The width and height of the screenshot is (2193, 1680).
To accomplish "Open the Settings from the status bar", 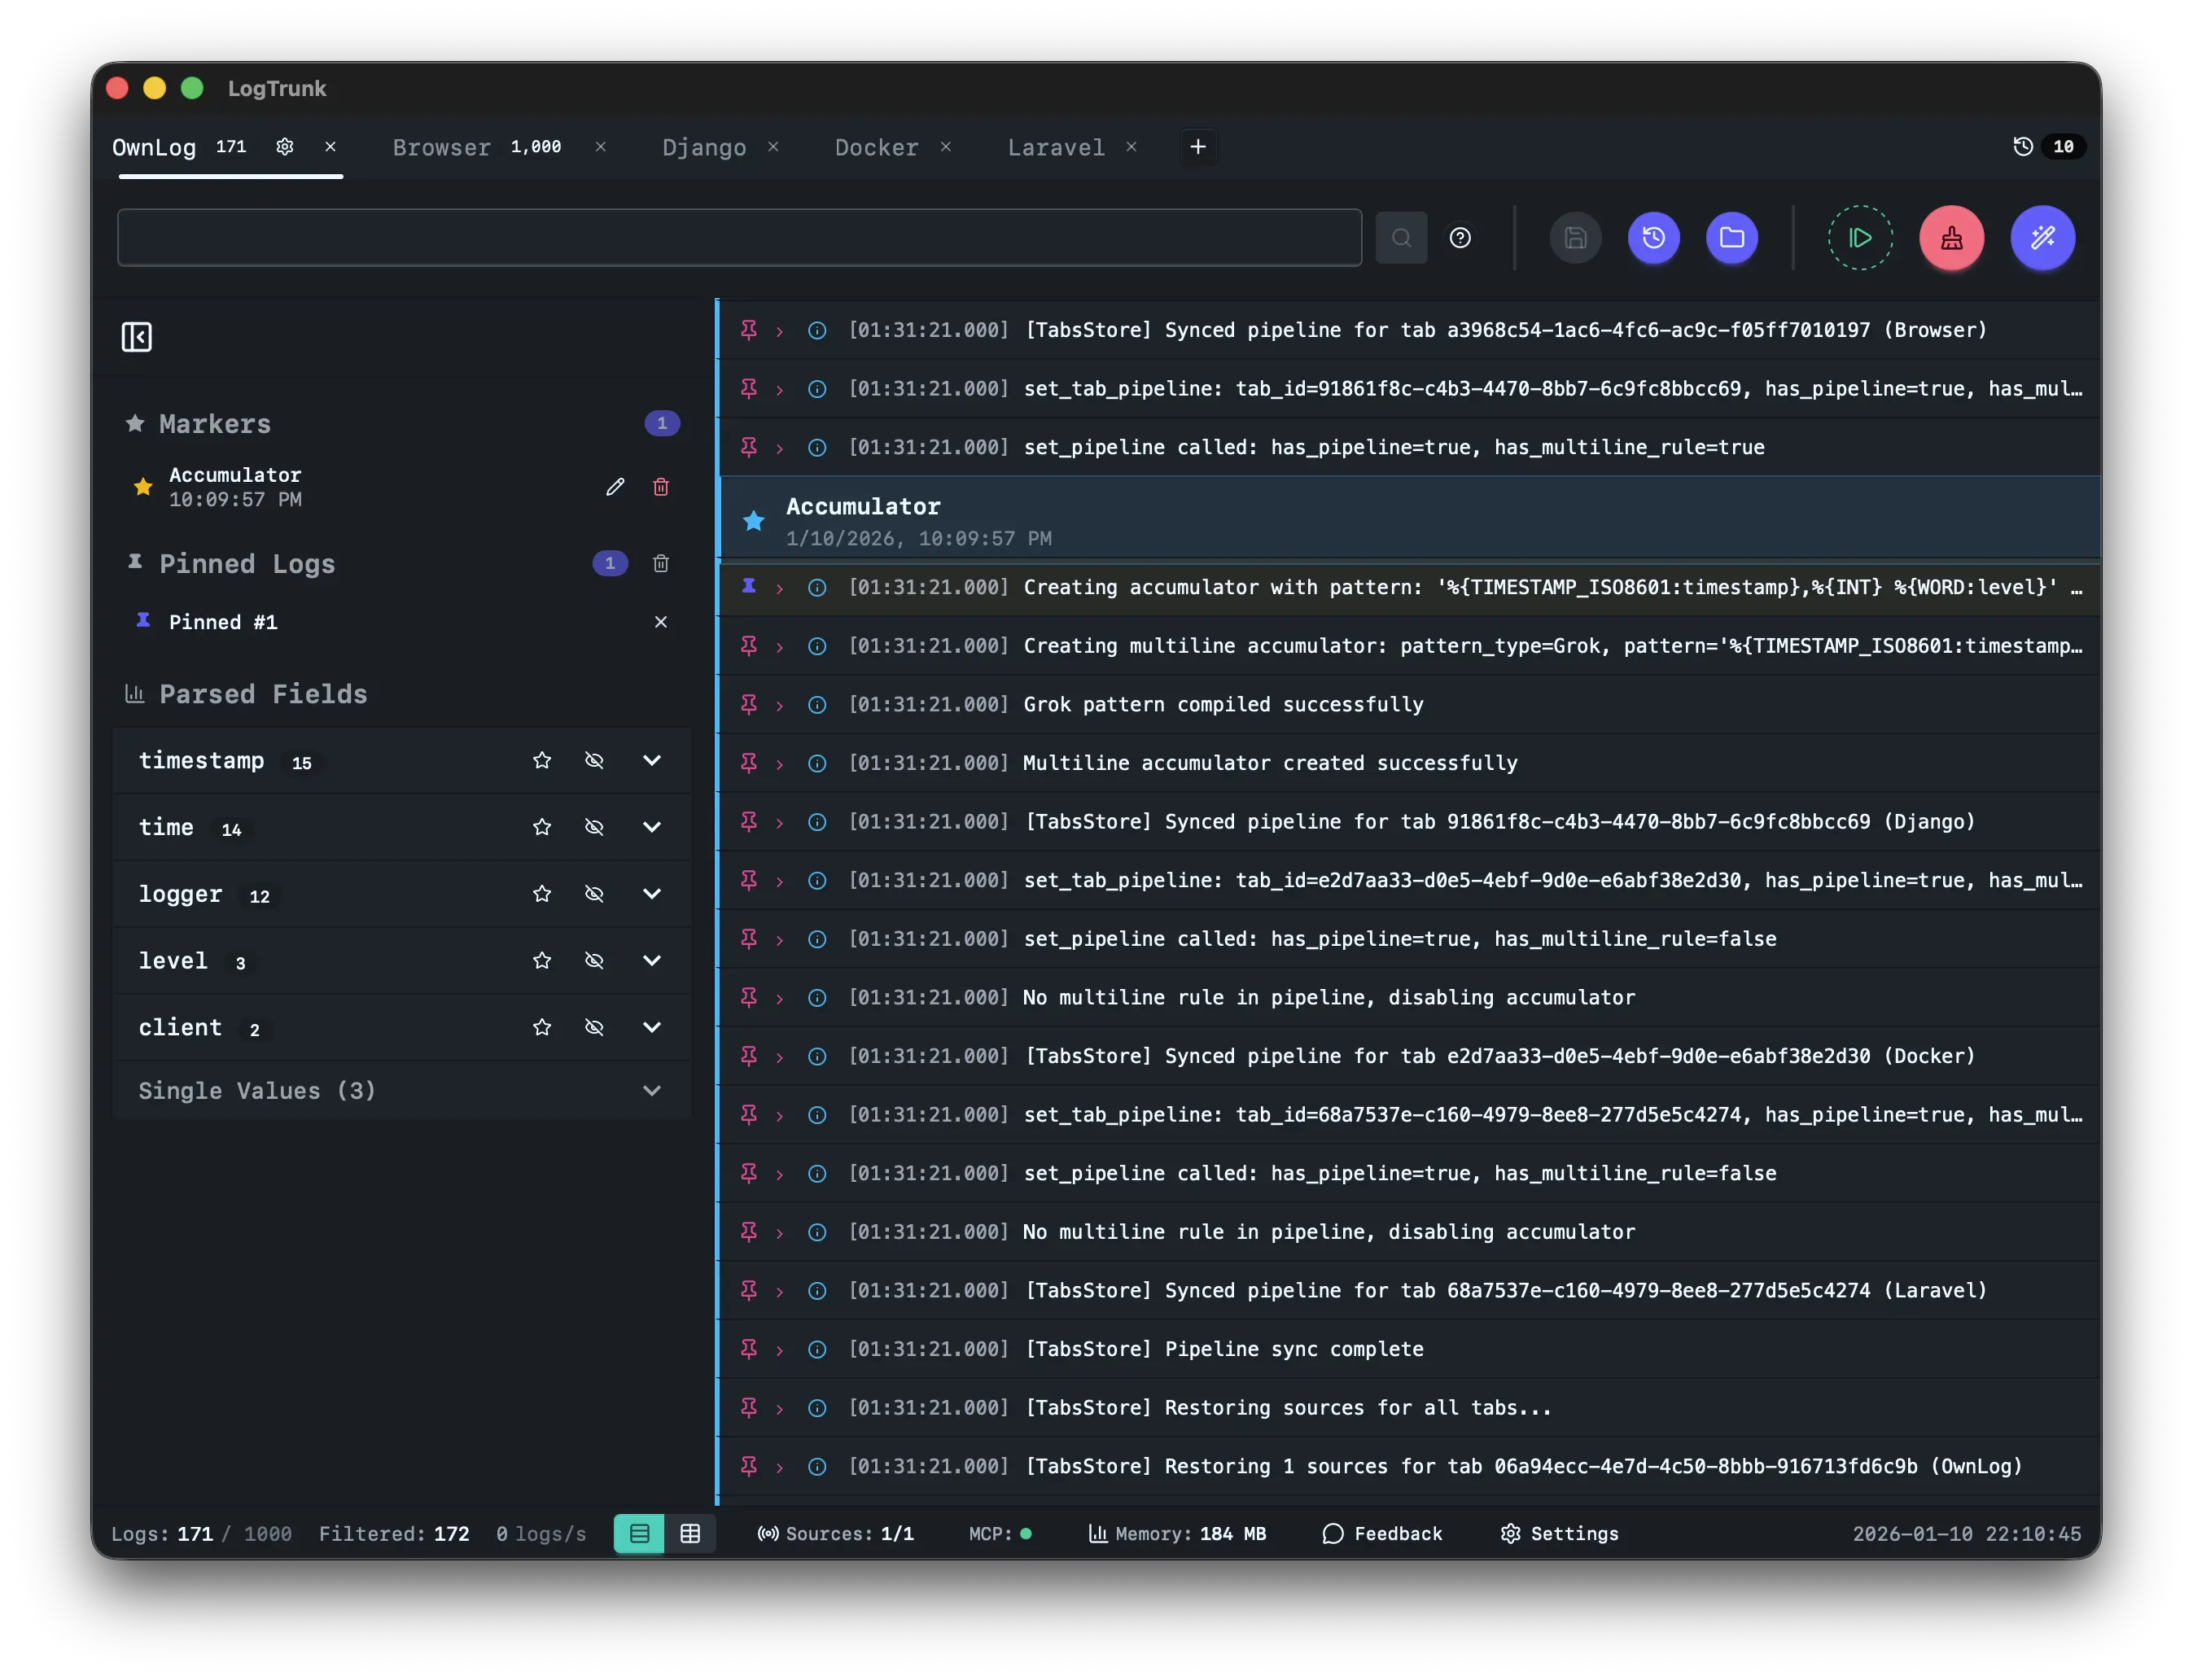I will pyautogui.click(x=1560, y=1533).
